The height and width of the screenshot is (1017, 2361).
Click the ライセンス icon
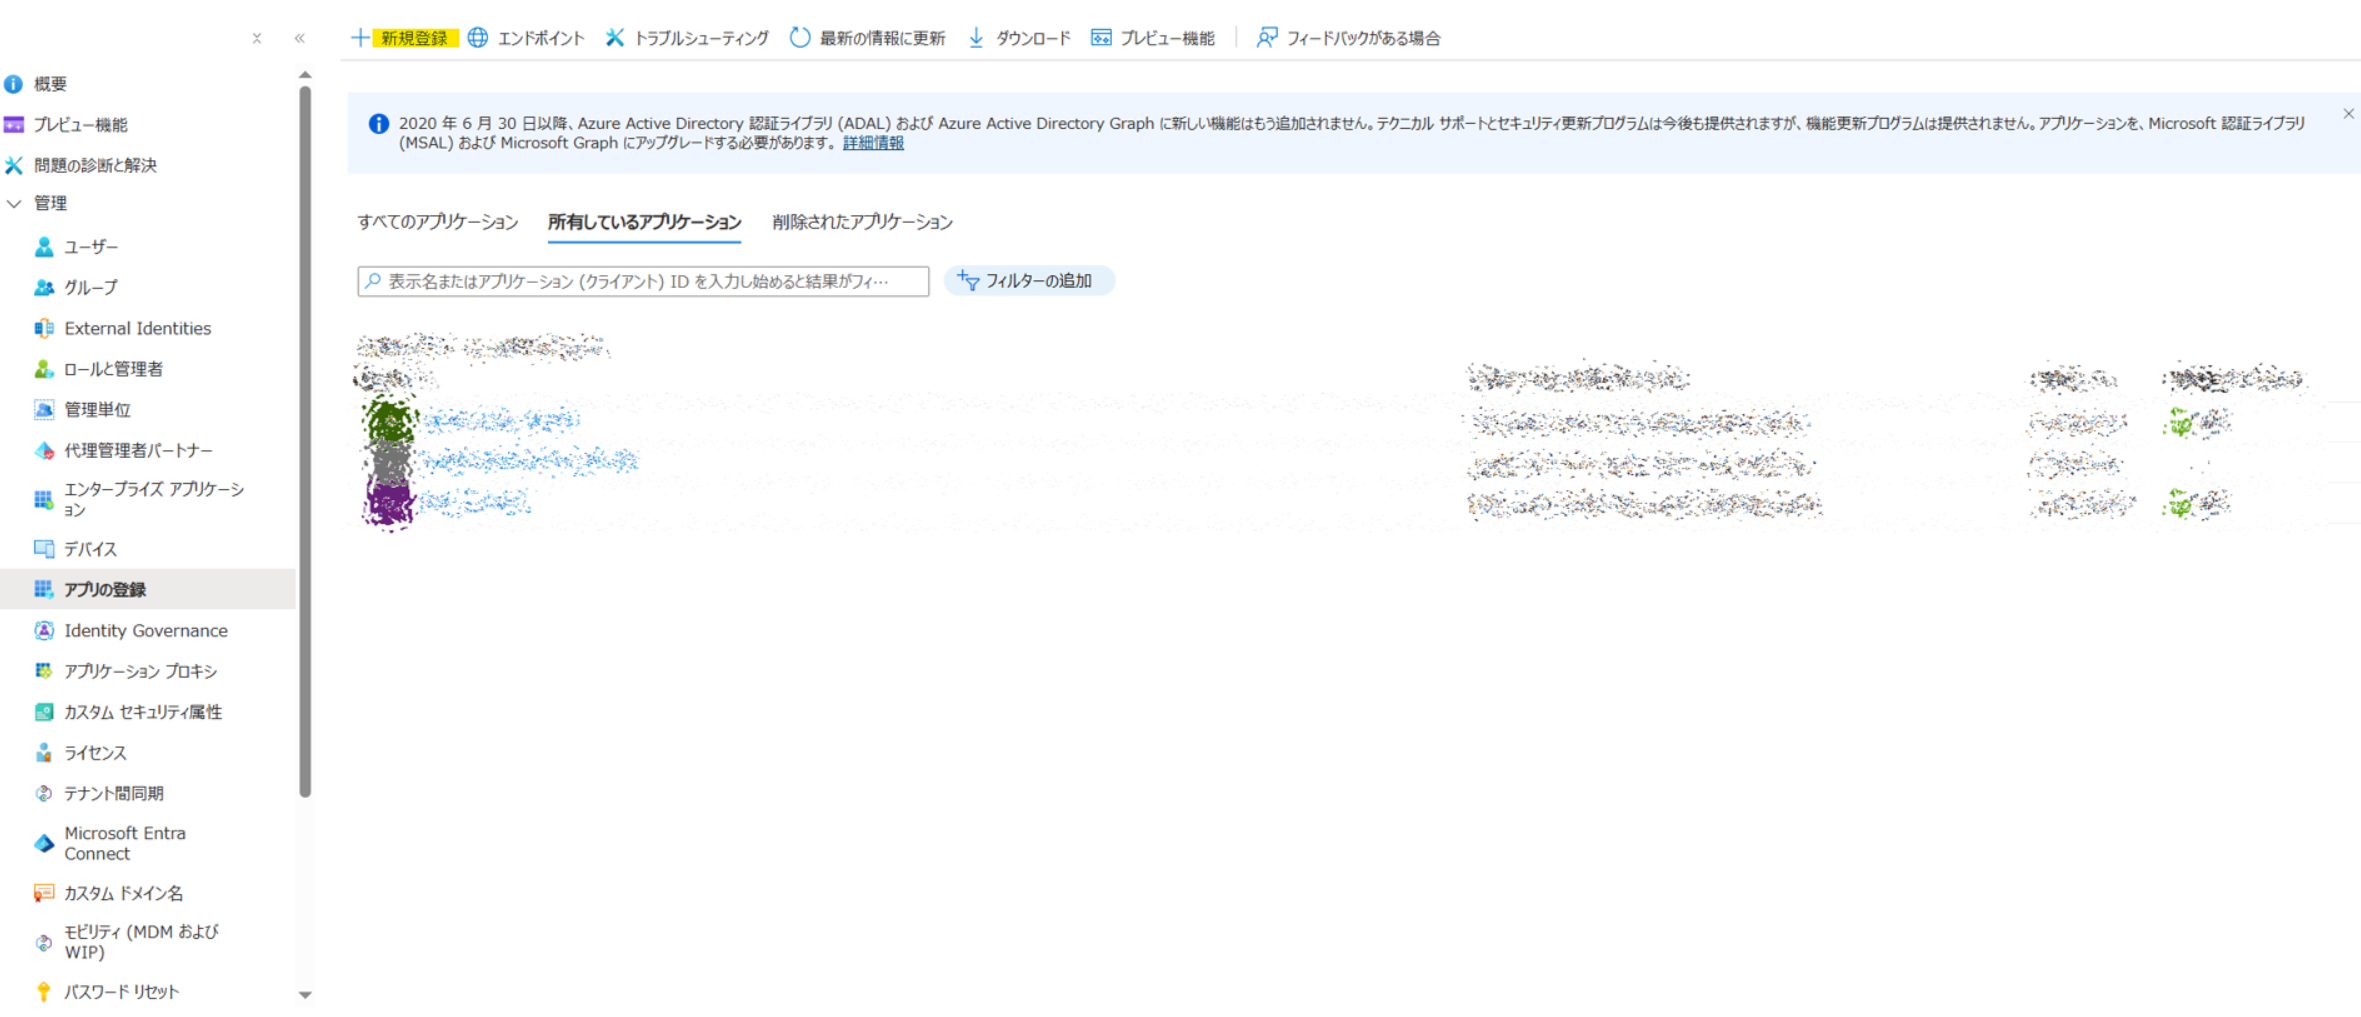point(44,753)
